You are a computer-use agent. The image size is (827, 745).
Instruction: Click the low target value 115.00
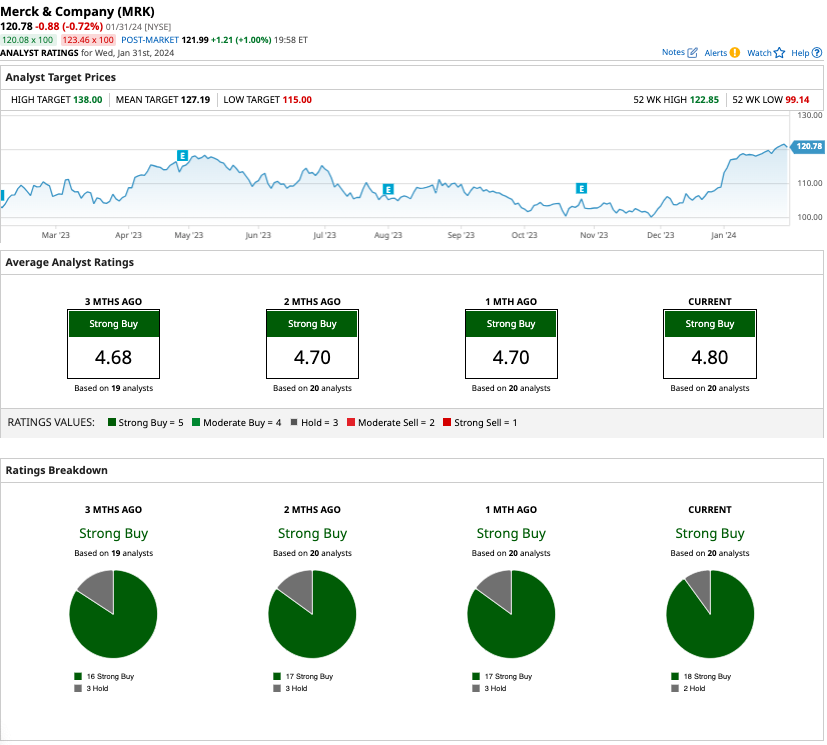[x=297, y=100]
